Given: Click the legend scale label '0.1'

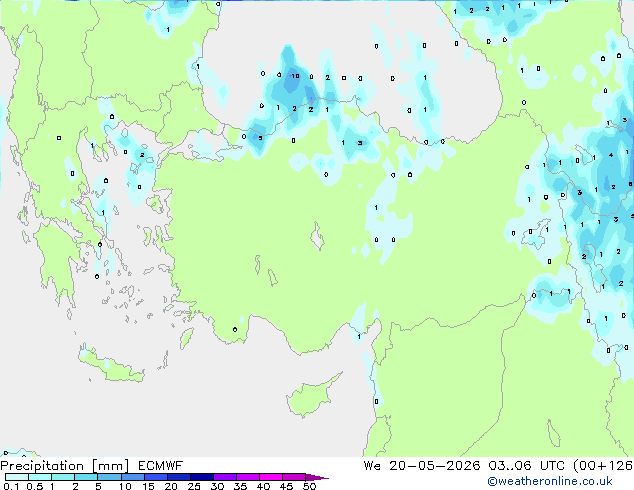Looking at the screenshot, I should [x=11, y=486].
